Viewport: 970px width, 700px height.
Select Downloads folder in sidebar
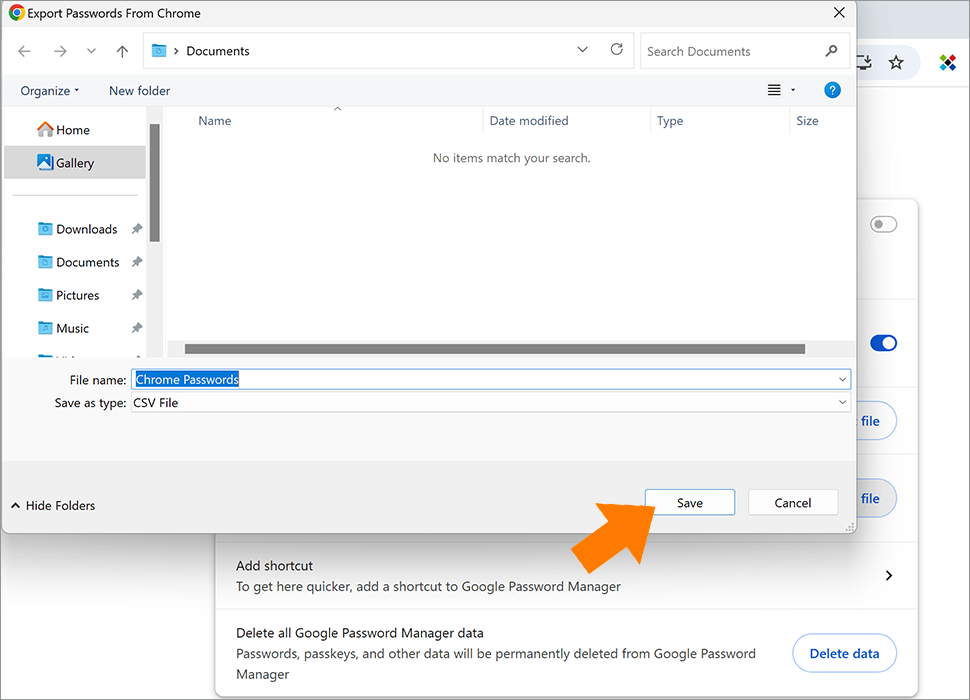click(86, 229)
